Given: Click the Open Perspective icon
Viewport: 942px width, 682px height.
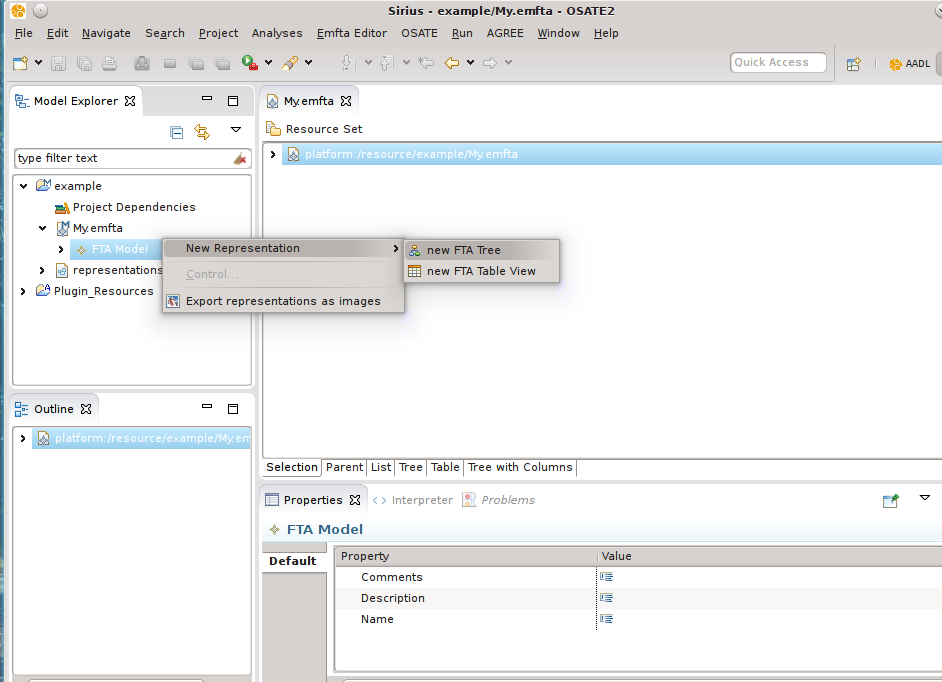Looking at the screenshot, I should 854,64.
